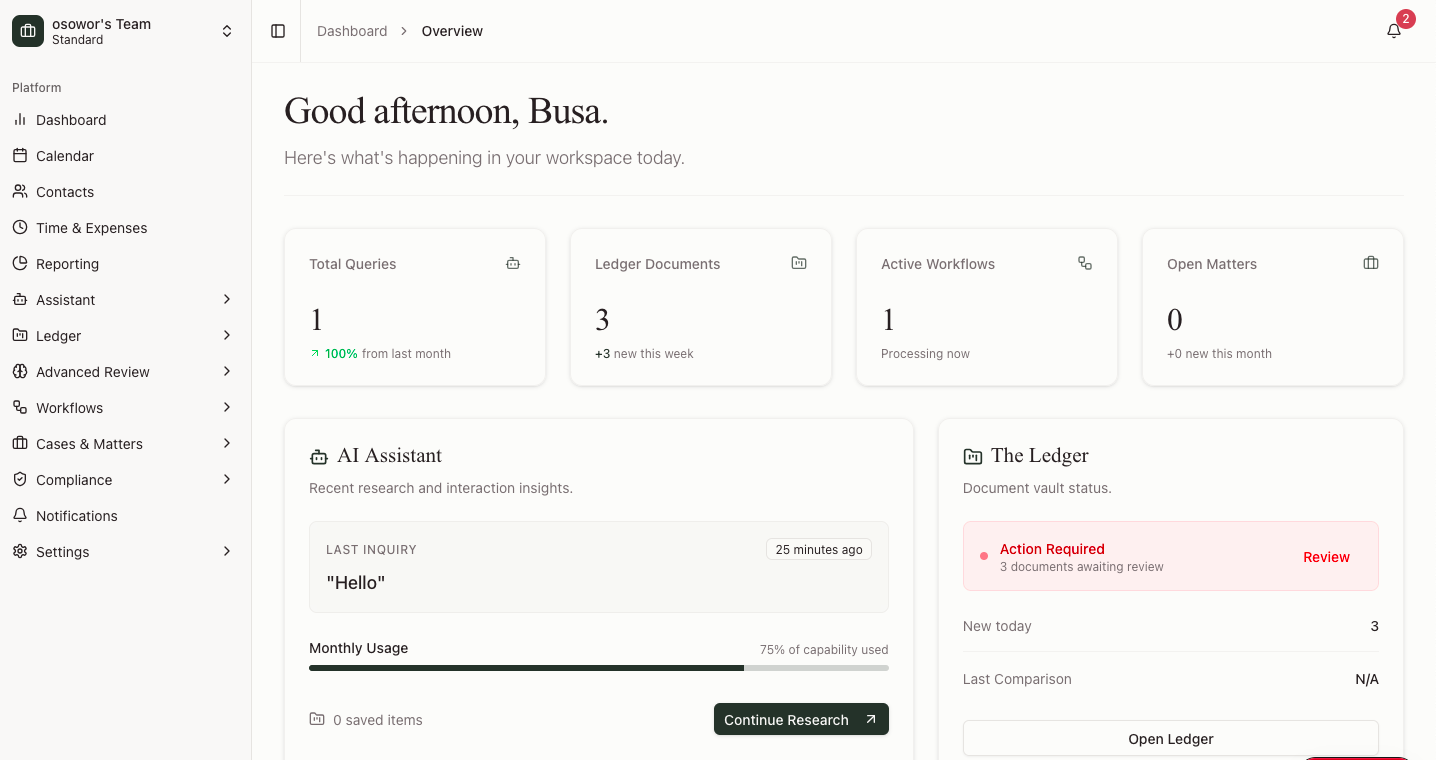
Task: Toggle the sidebar collapse button
Action: tap(277, 30)
